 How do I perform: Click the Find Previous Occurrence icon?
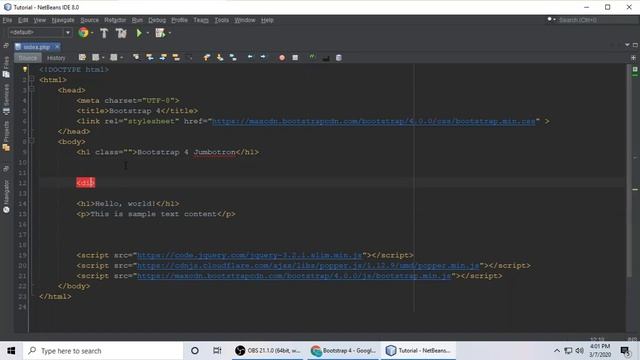tap(150, 58)
